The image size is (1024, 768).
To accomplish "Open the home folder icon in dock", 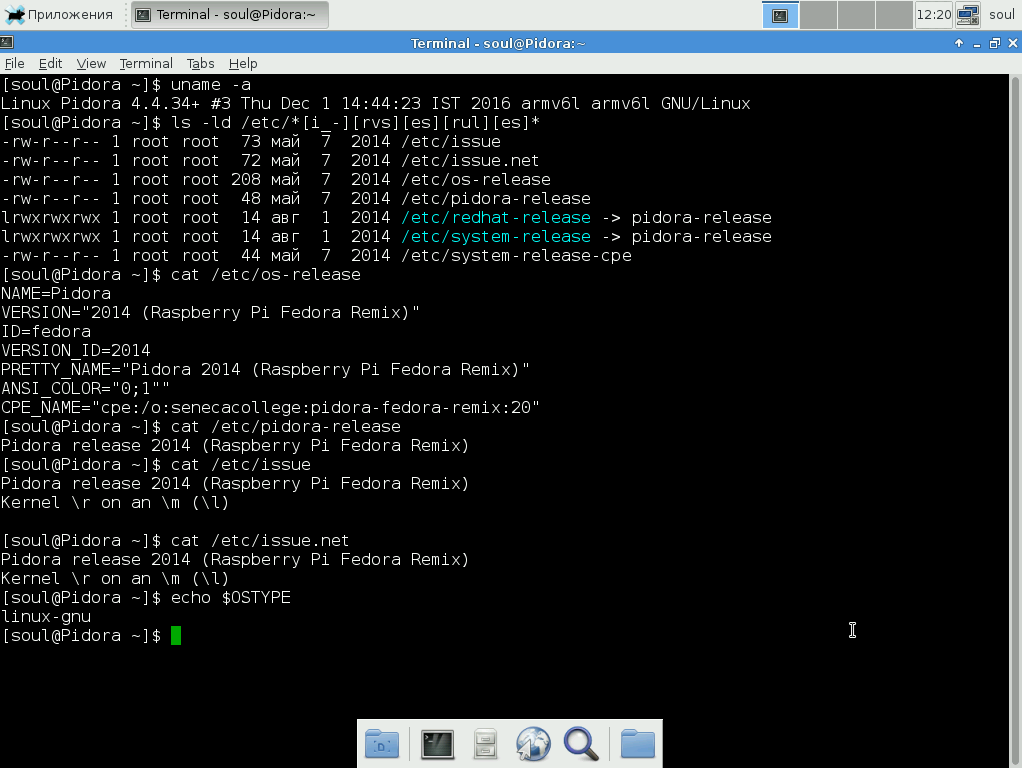I will point(637,743).
